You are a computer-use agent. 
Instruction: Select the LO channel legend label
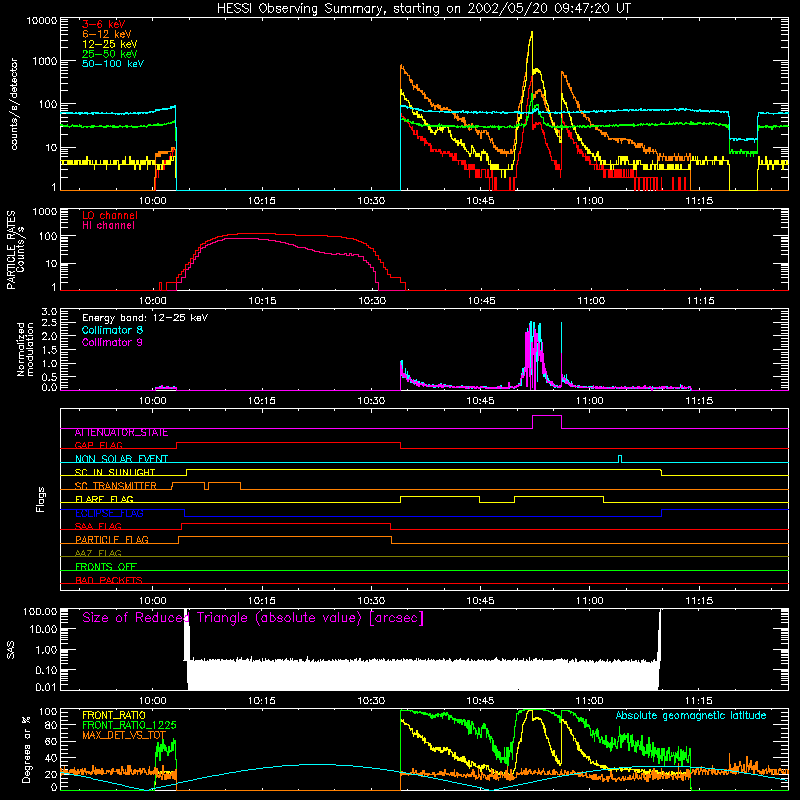point(110,215)
